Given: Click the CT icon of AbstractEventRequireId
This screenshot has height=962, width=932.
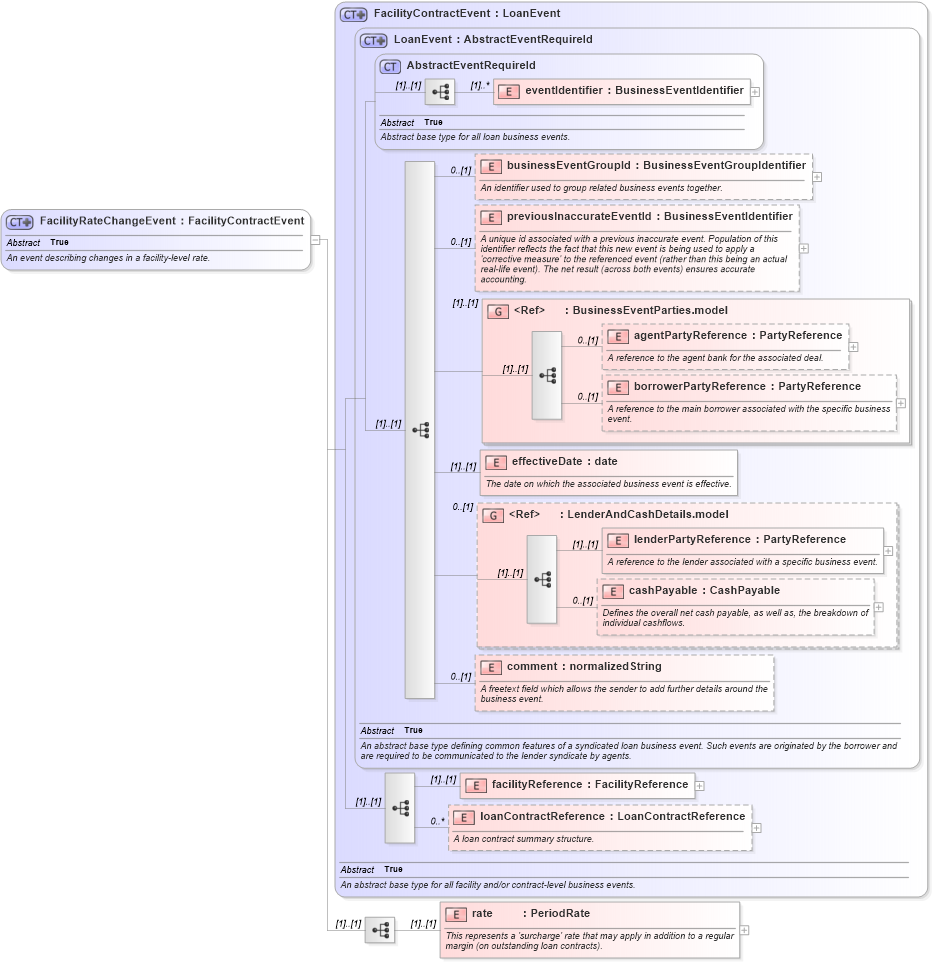Looking at the screenshot, I should pyautogui.click(x=389, y=65).
